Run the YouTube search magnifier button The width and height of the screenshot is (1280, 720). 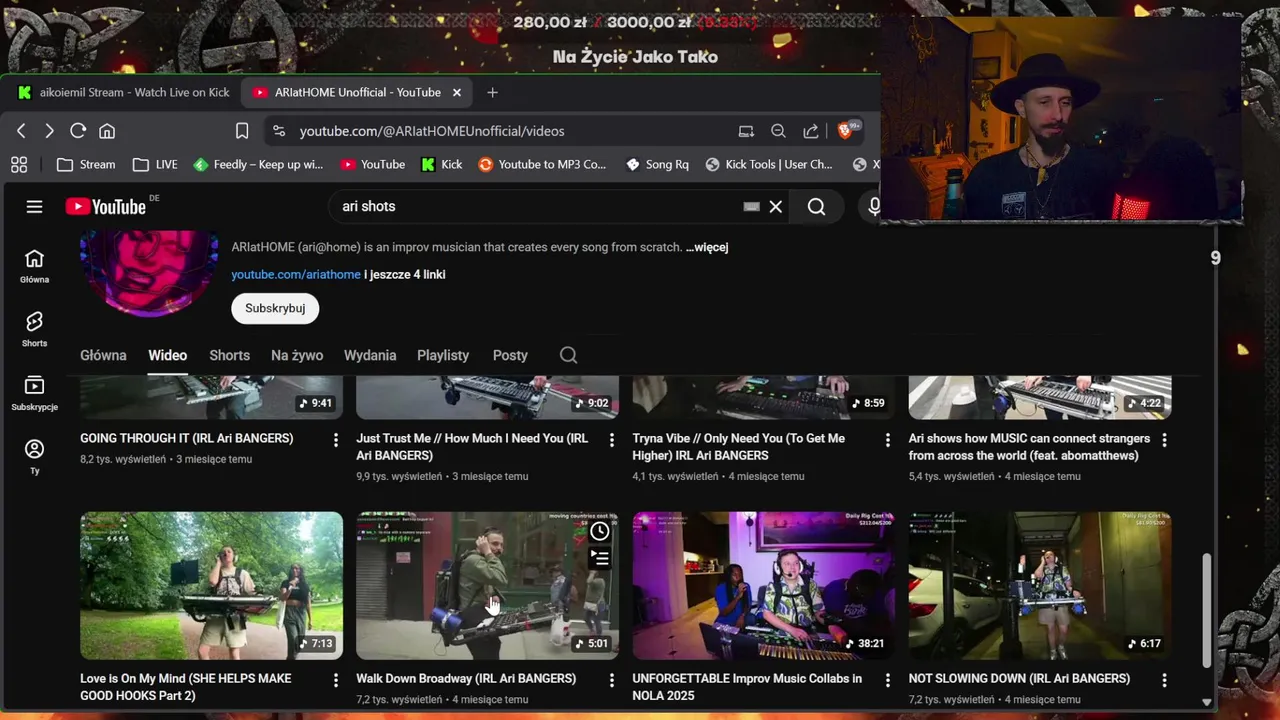[x=816, y=206]
